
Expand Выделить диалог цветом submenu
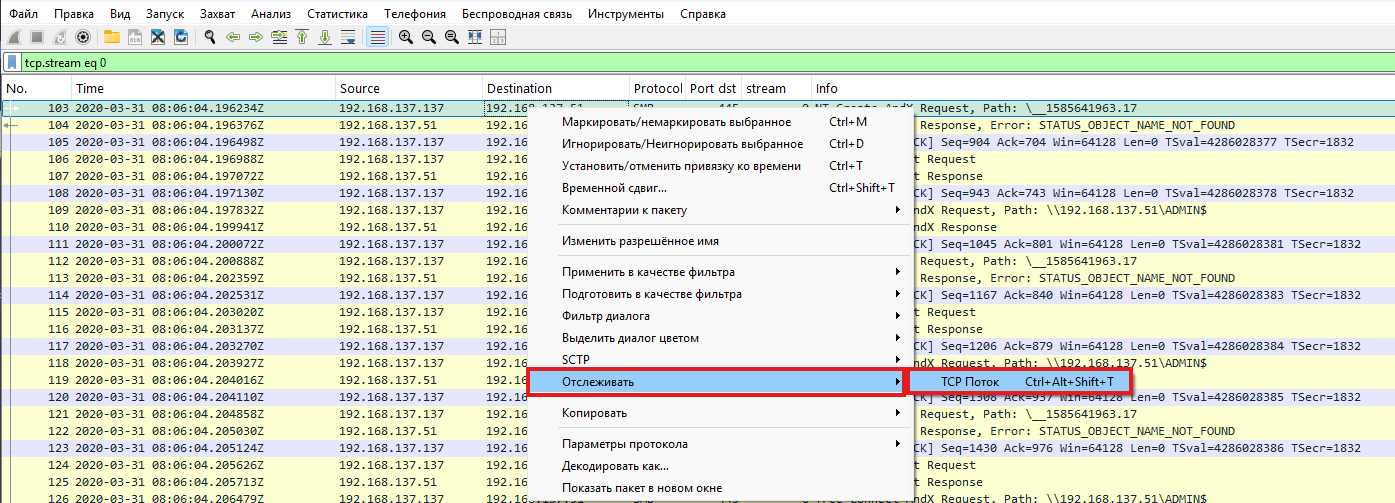(x=719, y=338)
